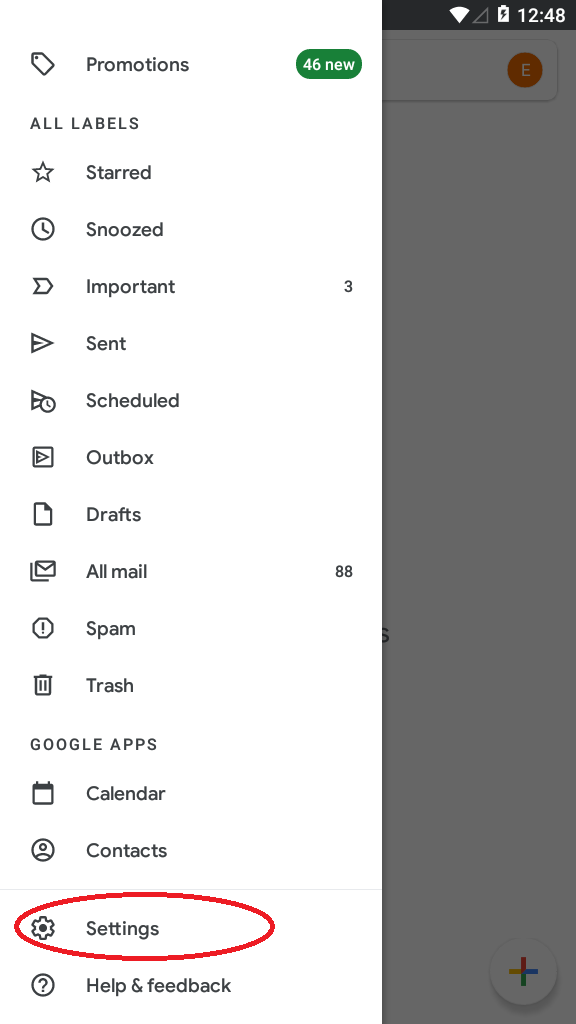Select the Drafts document icon
The width and height of the screenshot is (576, 1024).
(x=43, y=514)
